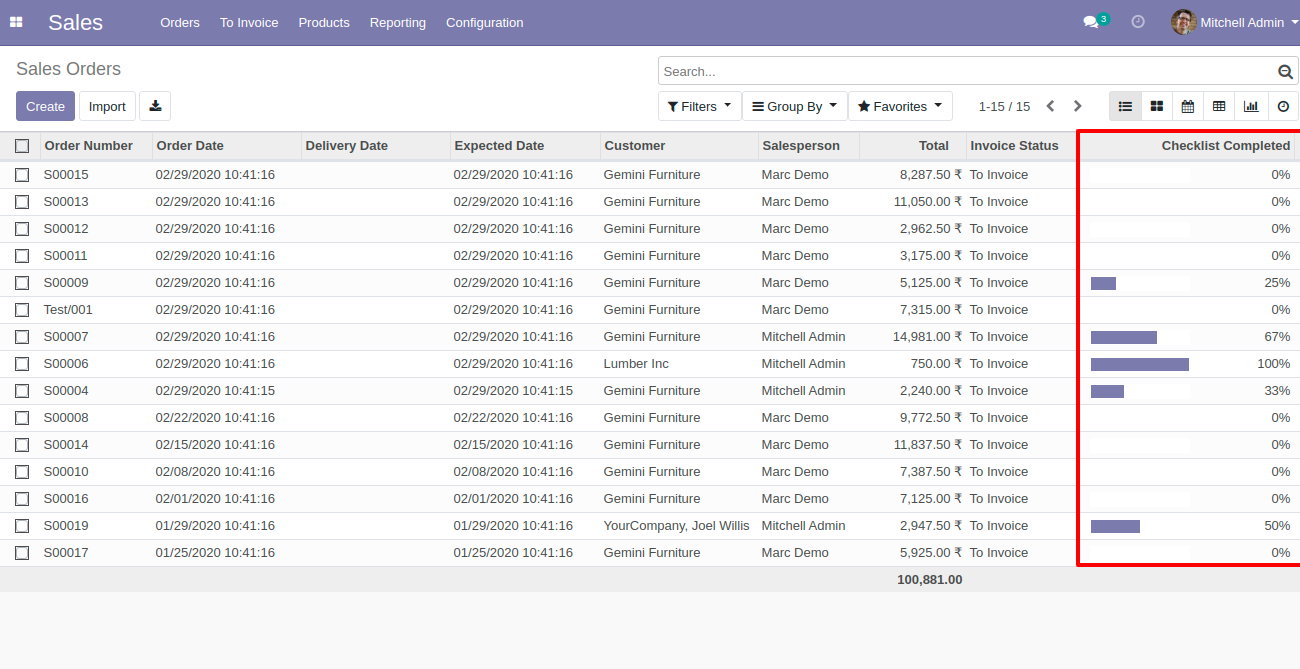Click the 100,881.00 grand total
This screenshot has width=1300, height=669.
coord(930,580)
